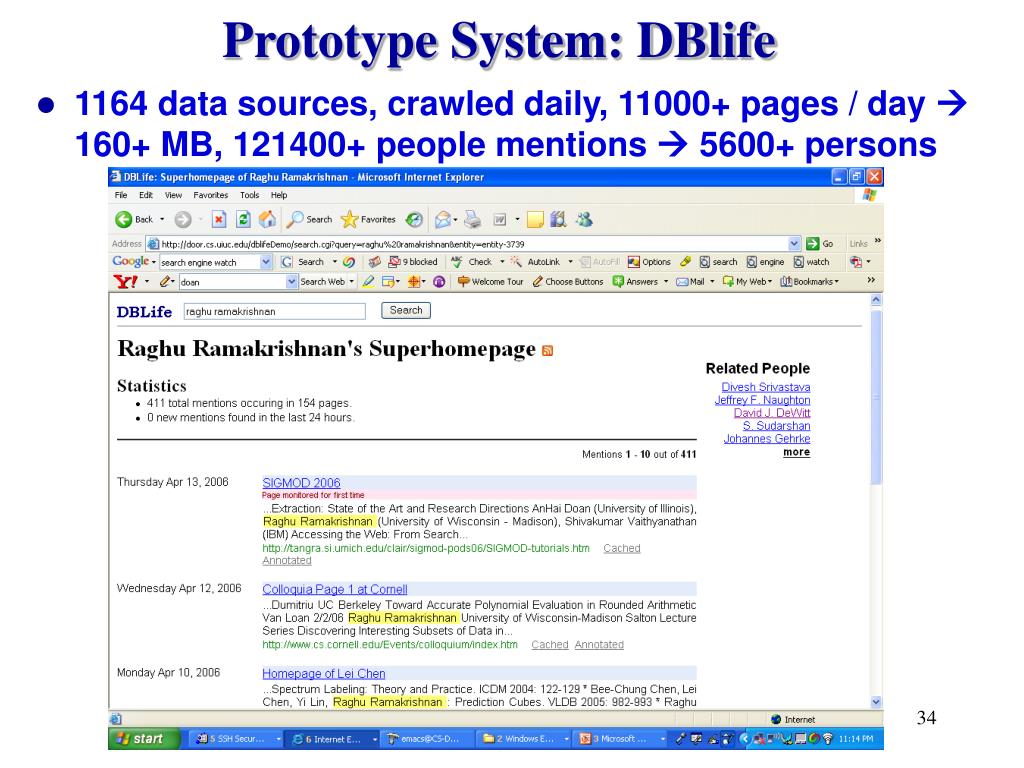
Task: Open Google toolbar Options
Action: [x=648, y=262]
